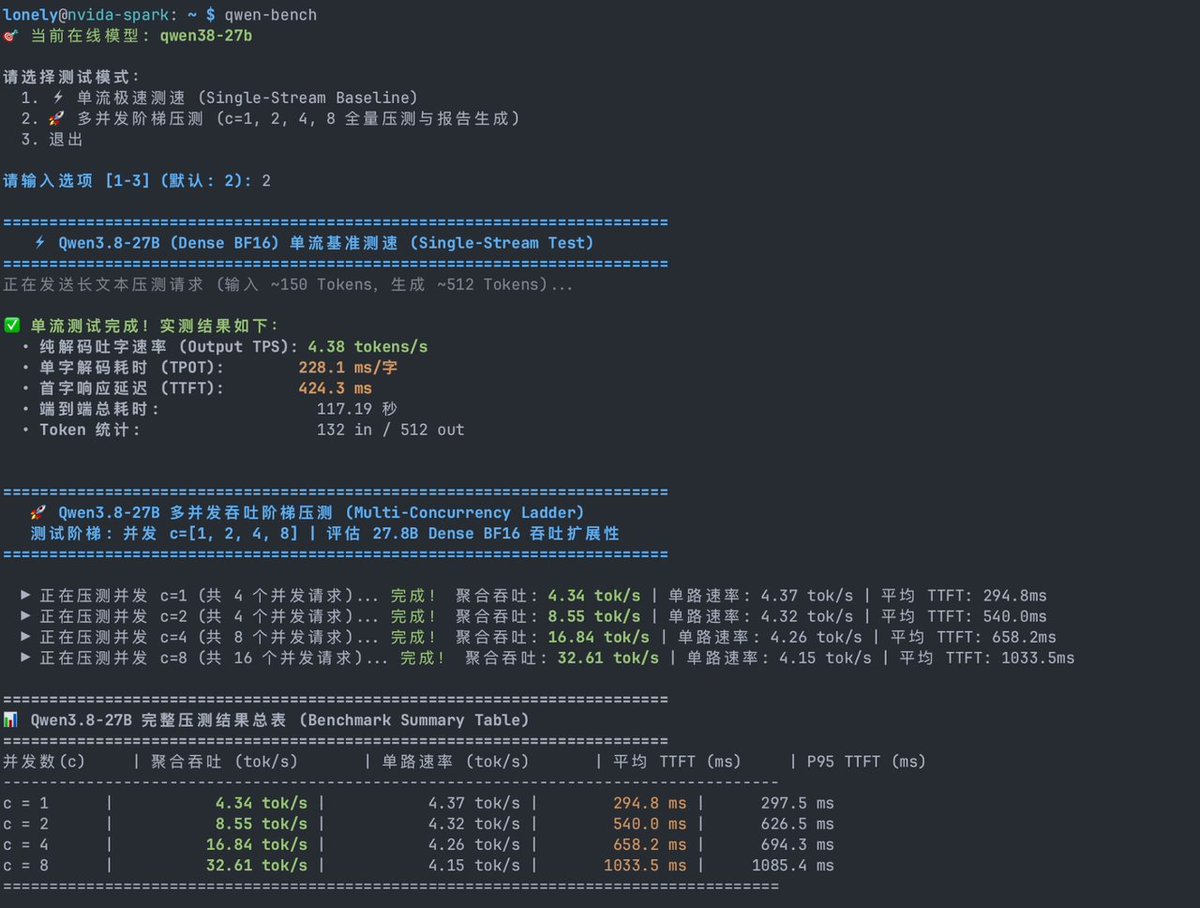Click the P95 value '297.5 ms'
This screenshot has width=1200, height=908.
[797, 803]
